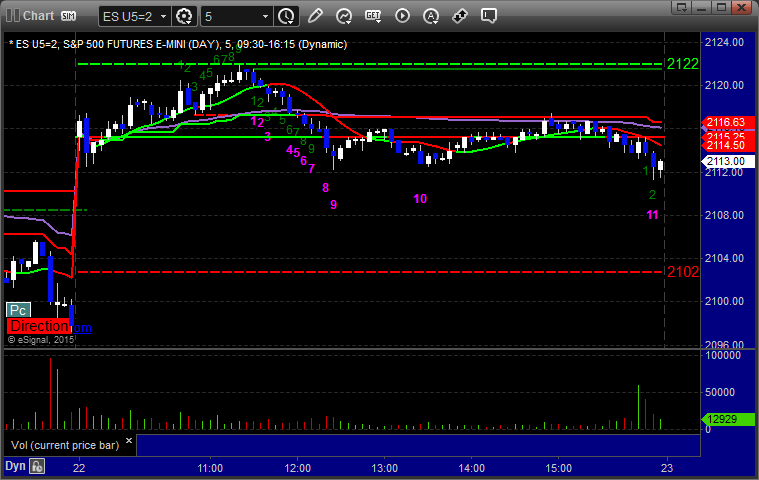This screenshot has height=480, width=759.
Task: Maximize the Chart window
Action: [721, 7]
